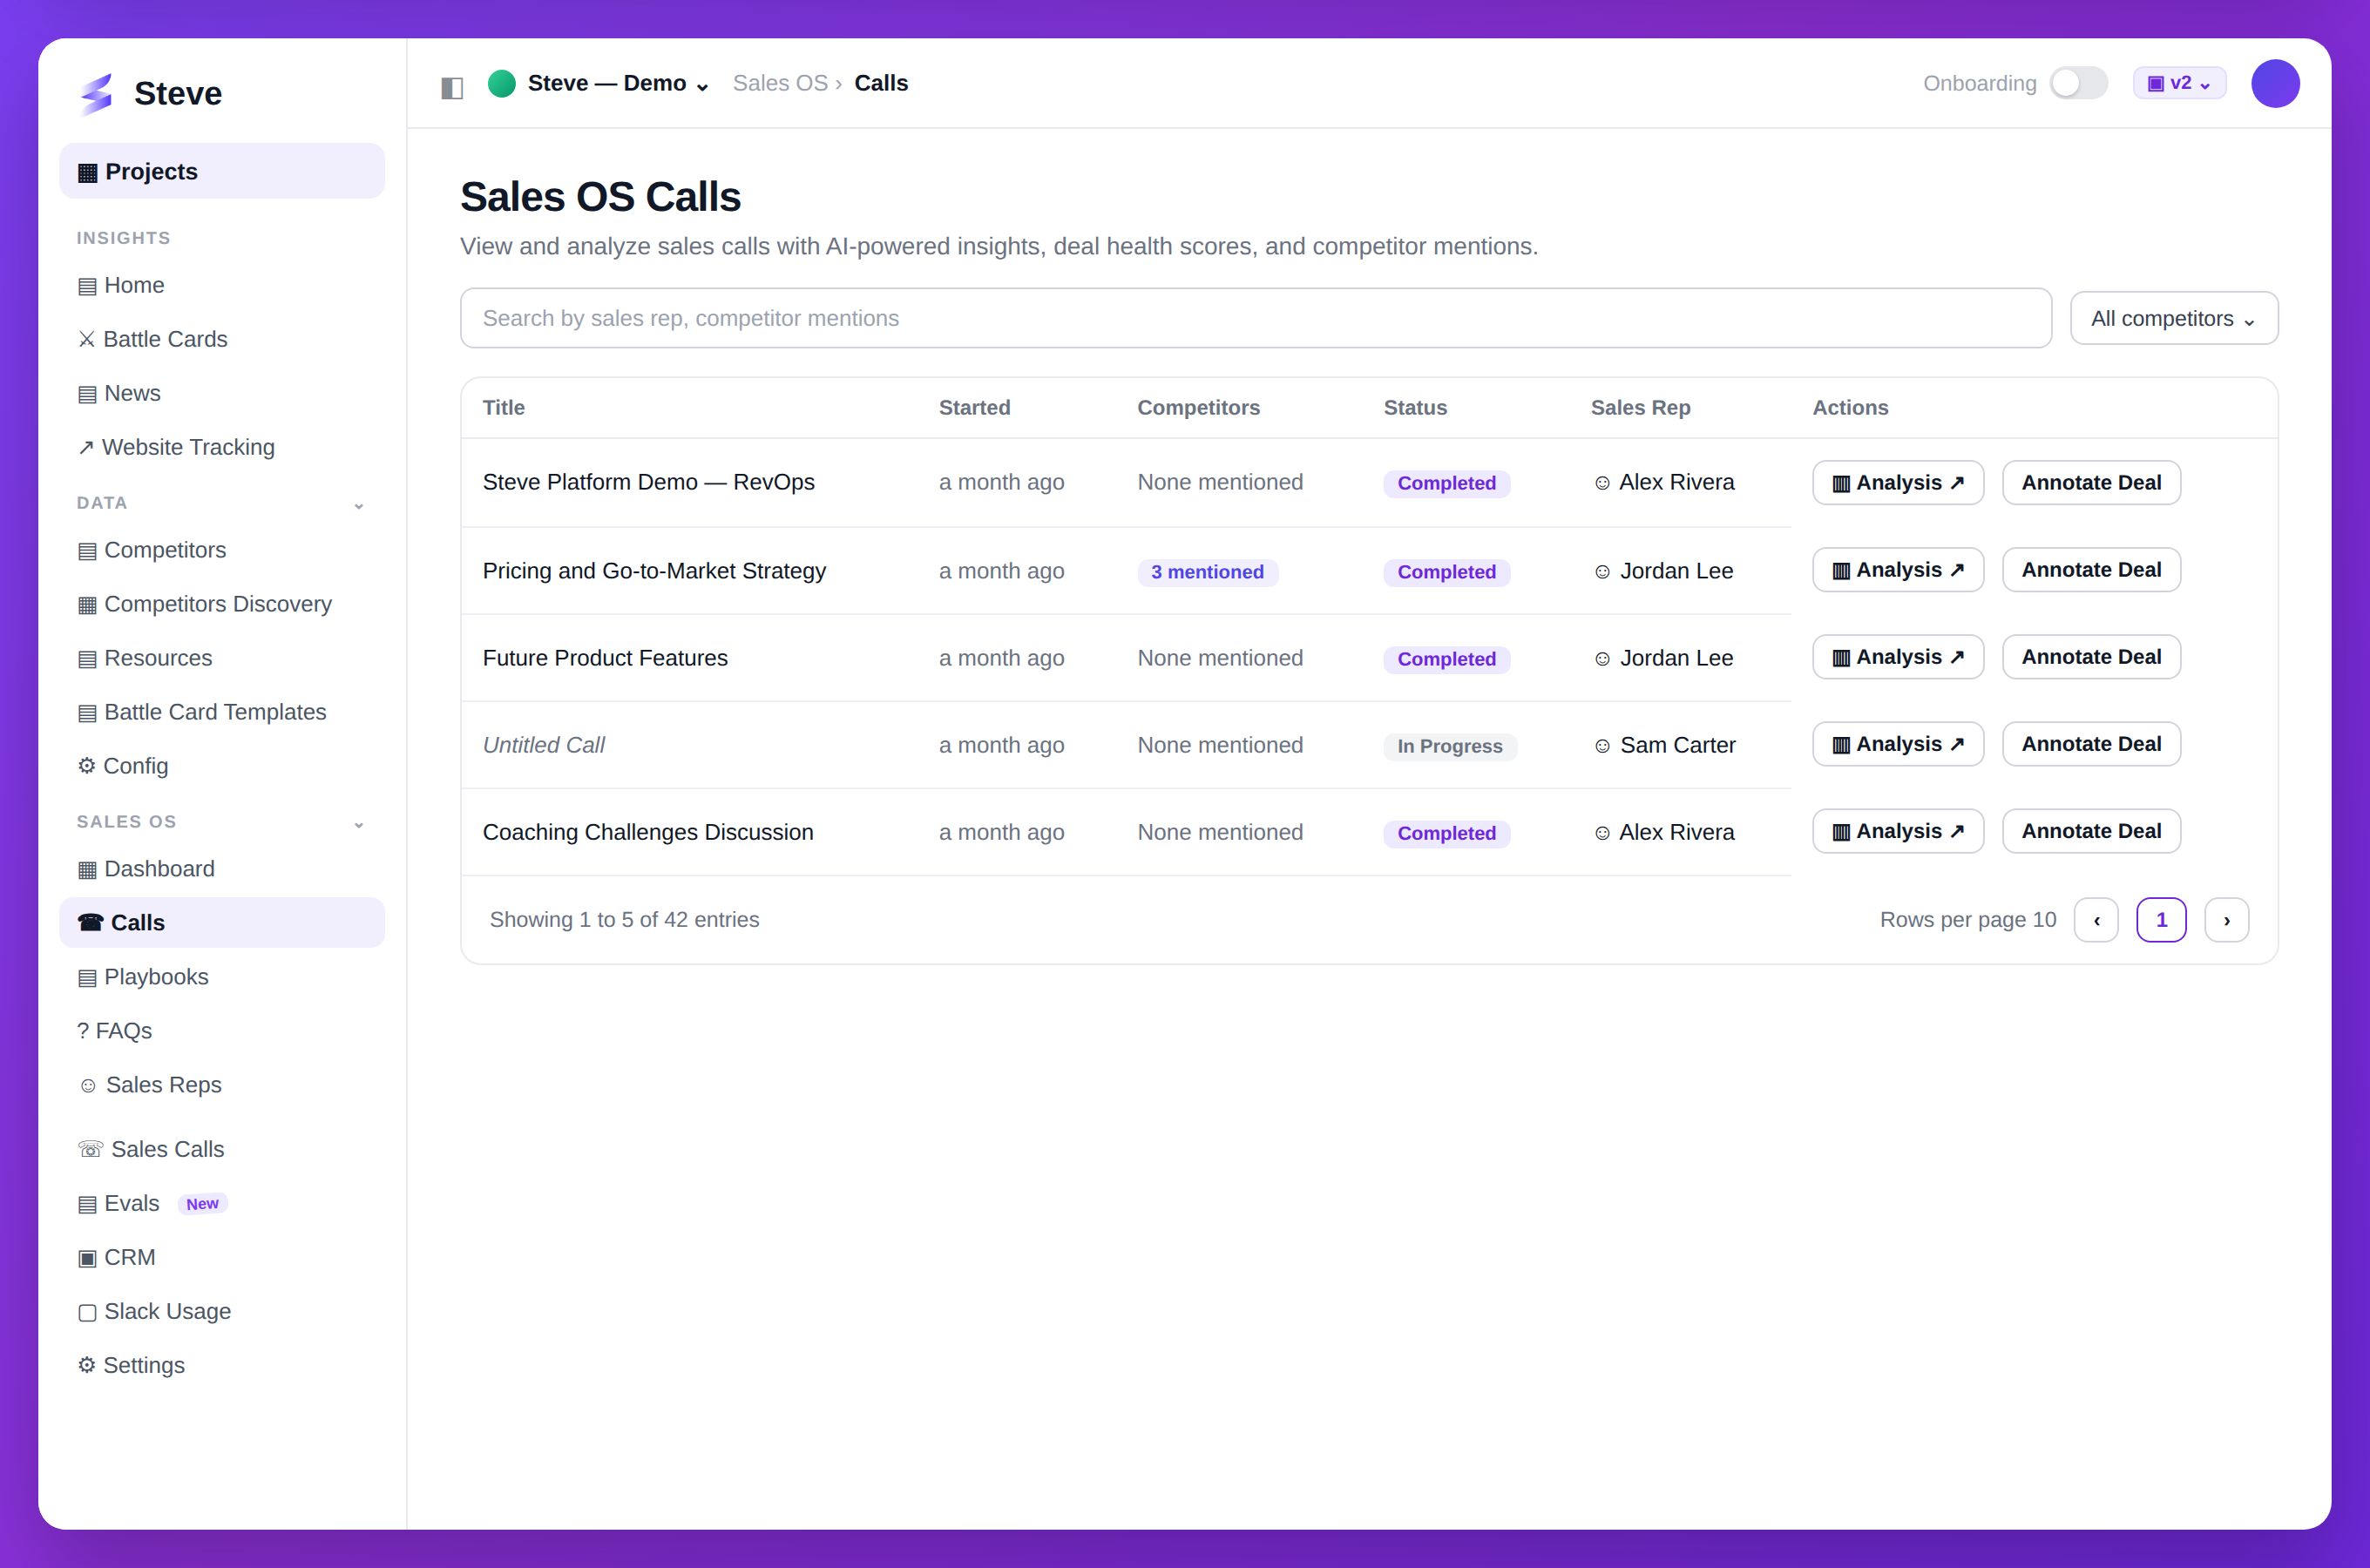This screenshot has width=2370, height=1568.
Task: Click the Dashboard grid icon
Action: click(87, 870)
